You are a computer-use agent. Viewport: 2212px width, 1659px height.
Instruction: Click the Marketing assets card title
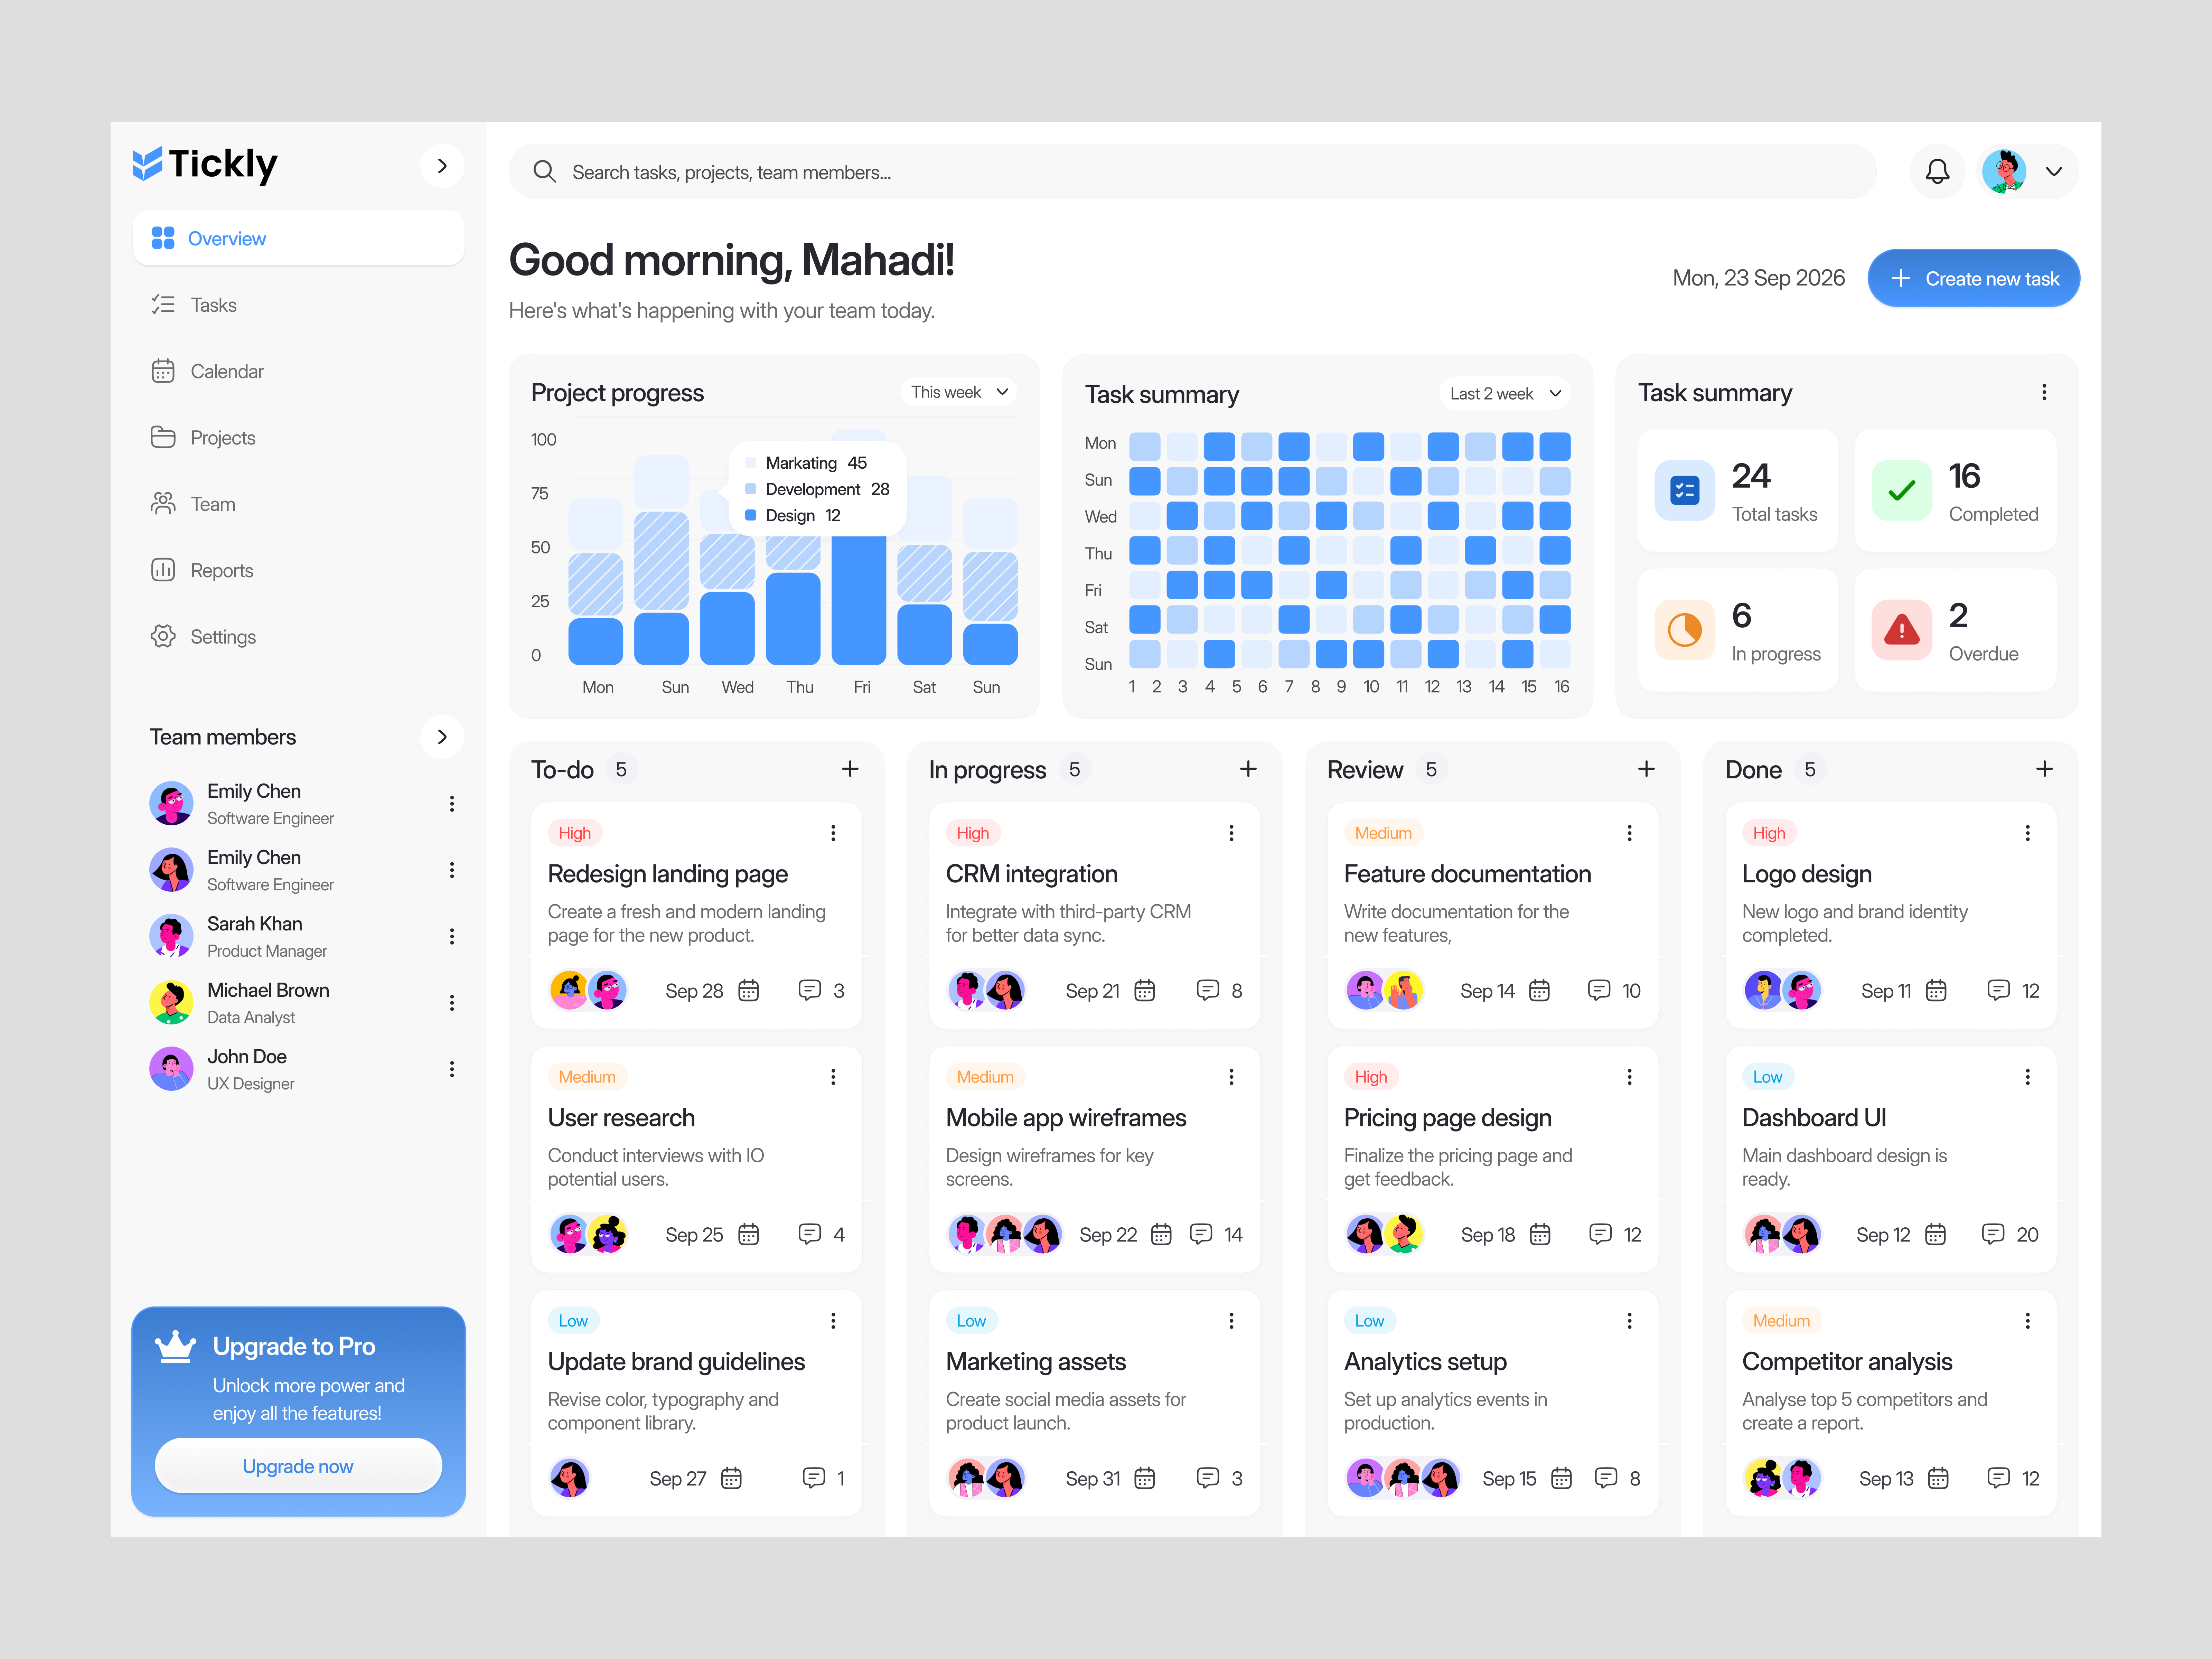pyautogui.click(x=1036, y=1362)
